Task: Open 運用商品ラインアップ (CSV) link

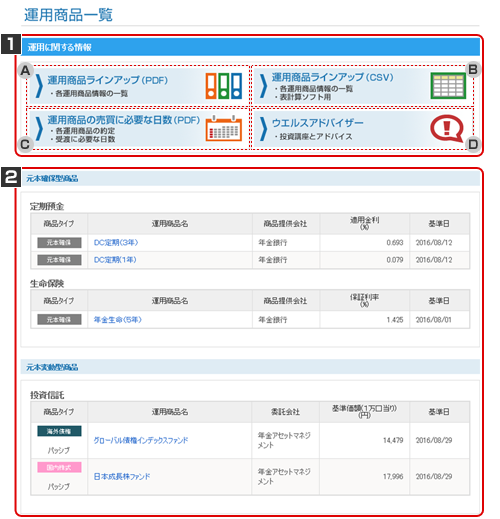Action: point(332,77)
